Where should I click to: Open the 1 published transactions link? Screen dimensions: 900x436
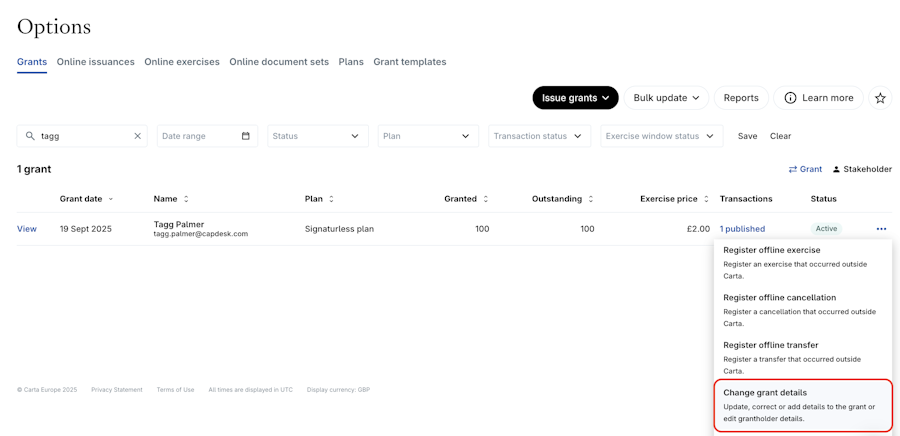point(742,229)
